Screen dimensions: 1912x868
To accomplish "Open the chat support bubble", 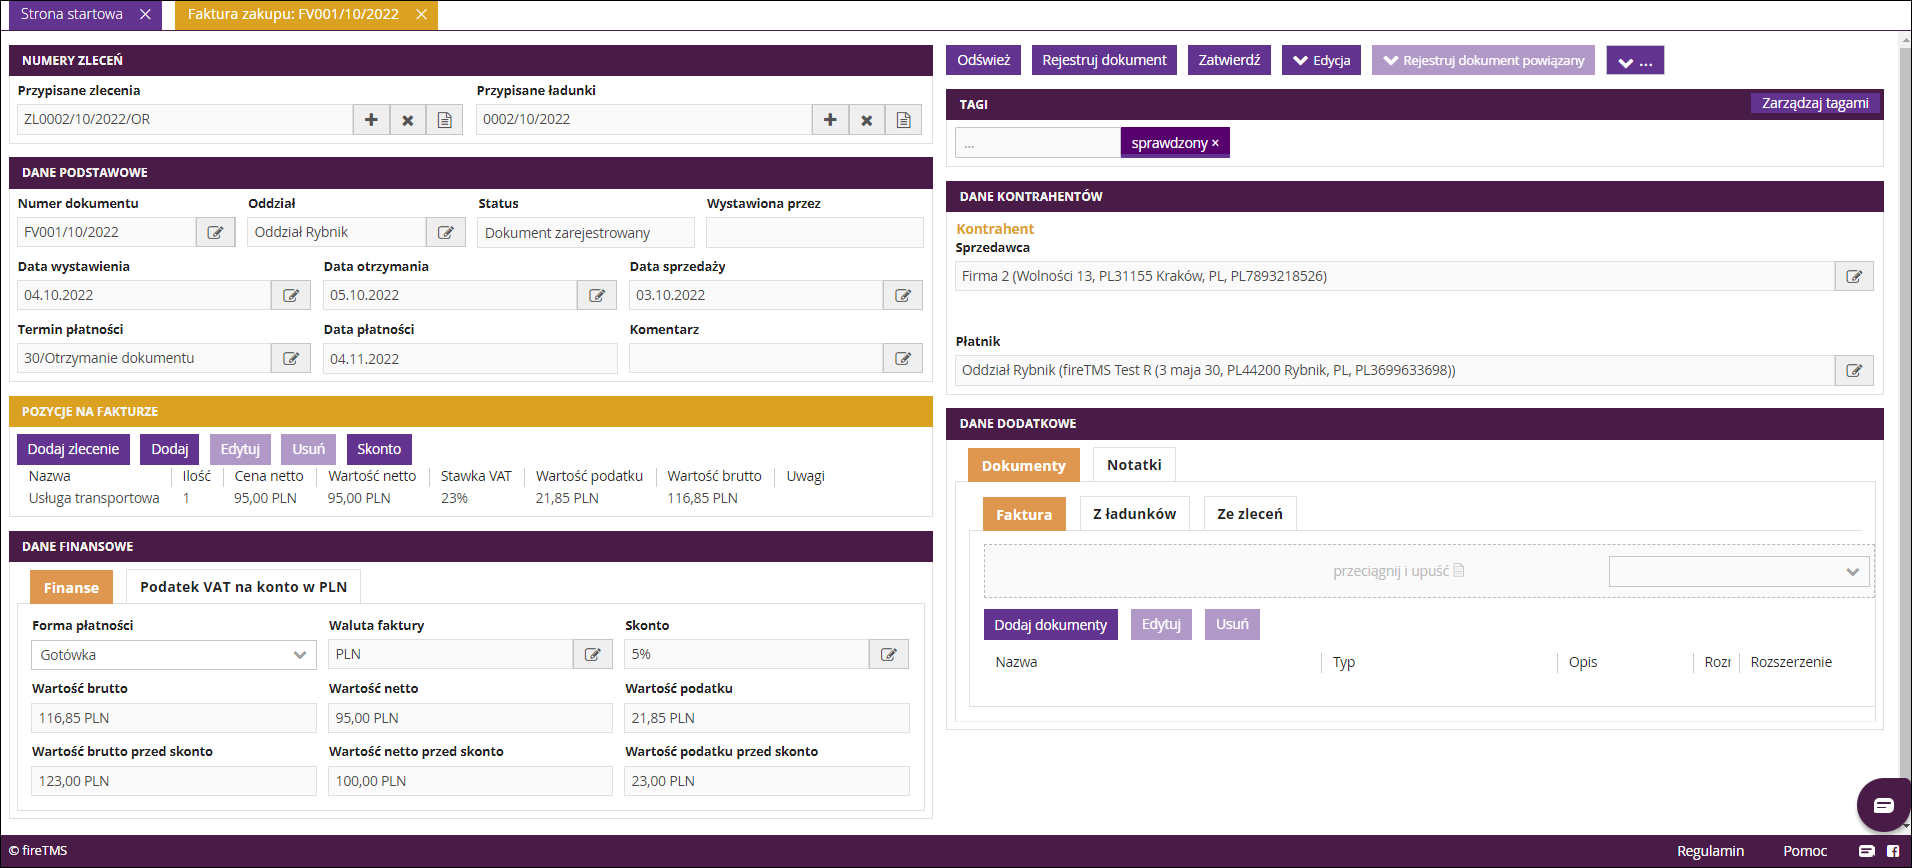I will tap(1883, 805).
